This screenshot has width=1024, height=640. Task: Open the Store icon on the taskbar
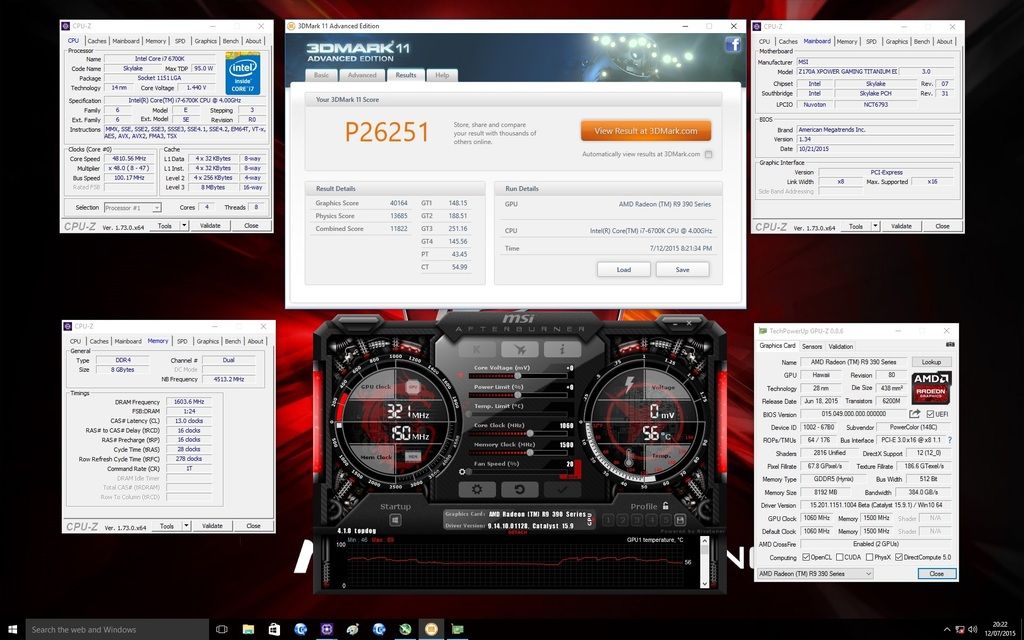[274, 630]
